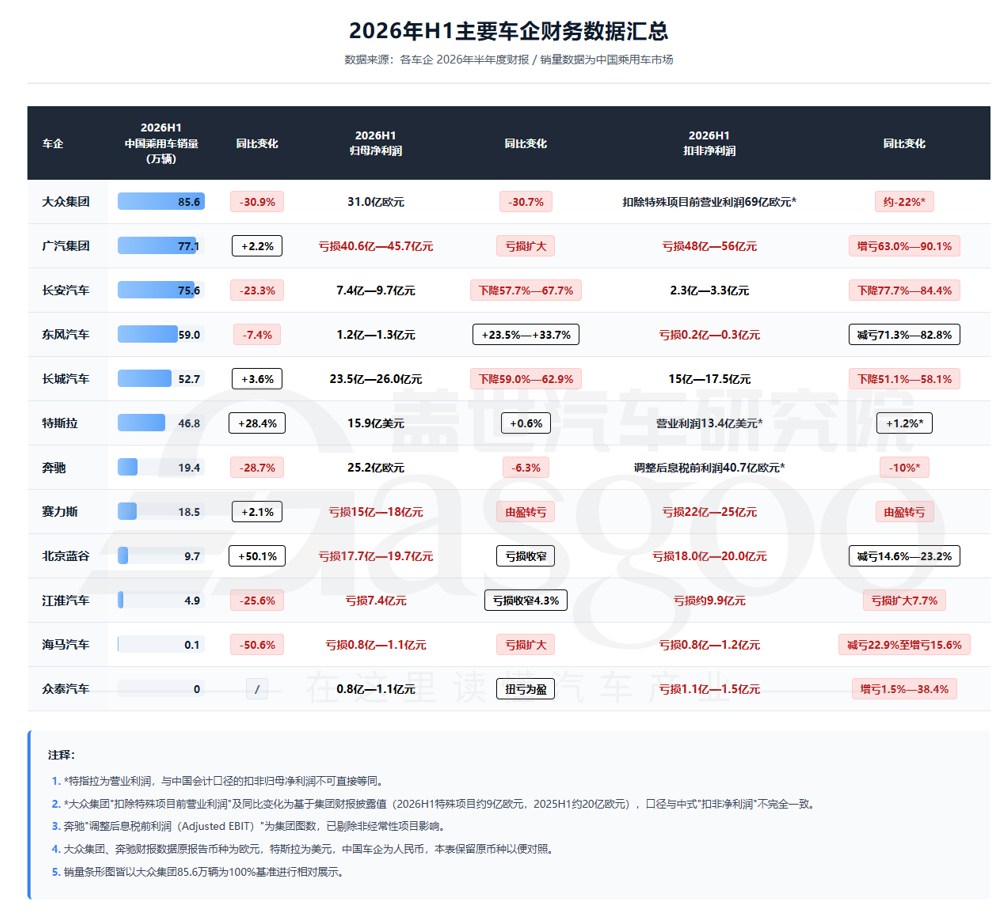1006x921 pixels.
Task: Click the +3.6% badge for 长城汽车
Action: coord(257,378)
